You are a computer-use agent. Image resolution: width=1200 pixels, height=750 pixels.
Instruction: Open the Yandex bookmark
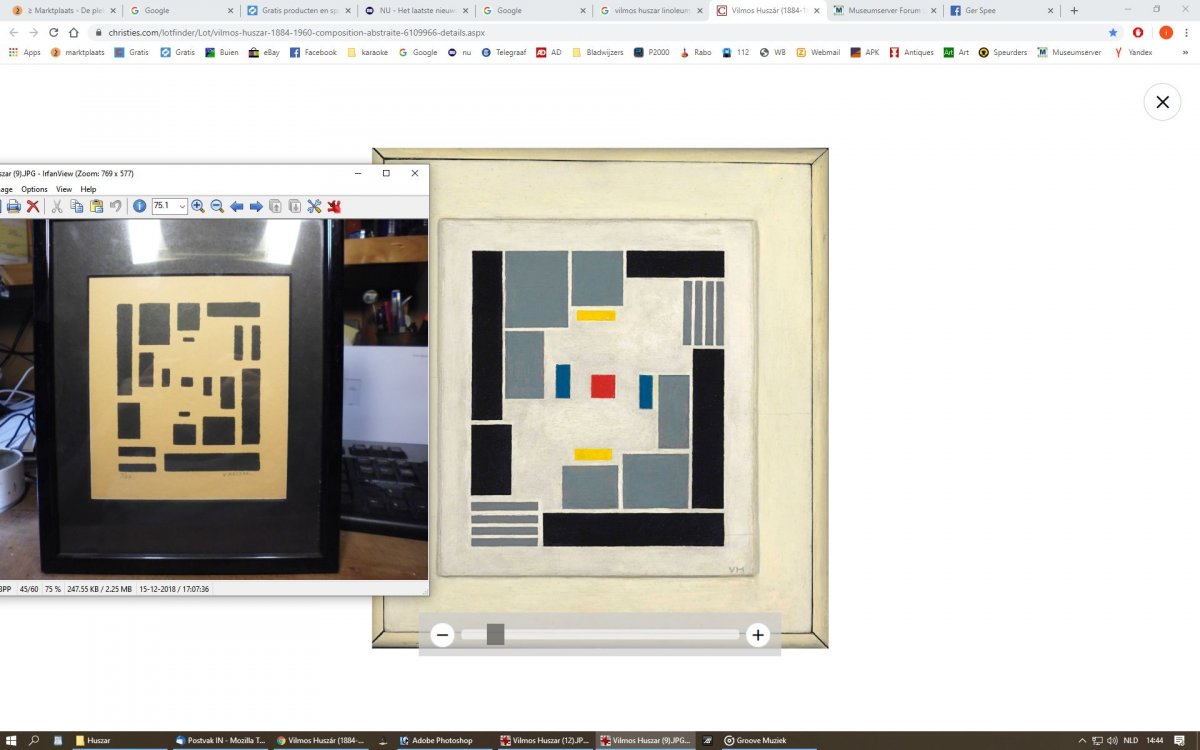tap(1133, 52)
